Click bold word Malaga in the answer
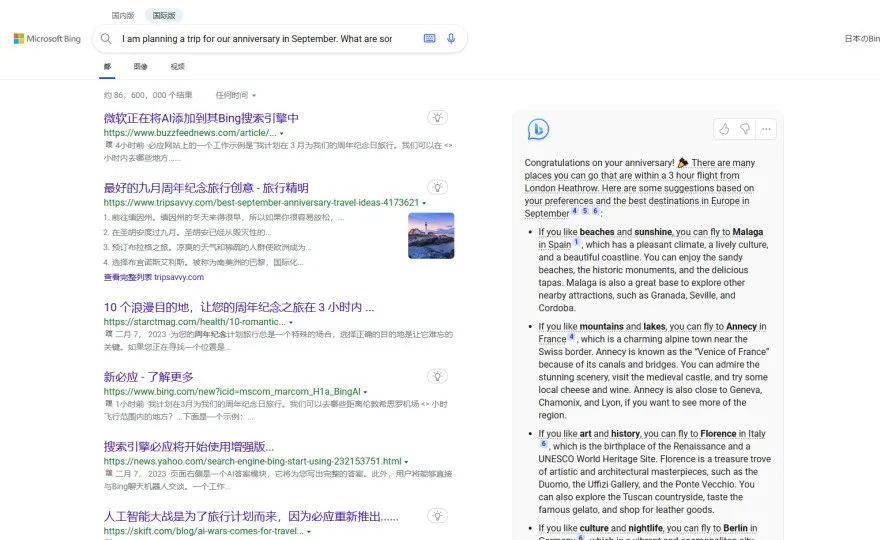 748,232
